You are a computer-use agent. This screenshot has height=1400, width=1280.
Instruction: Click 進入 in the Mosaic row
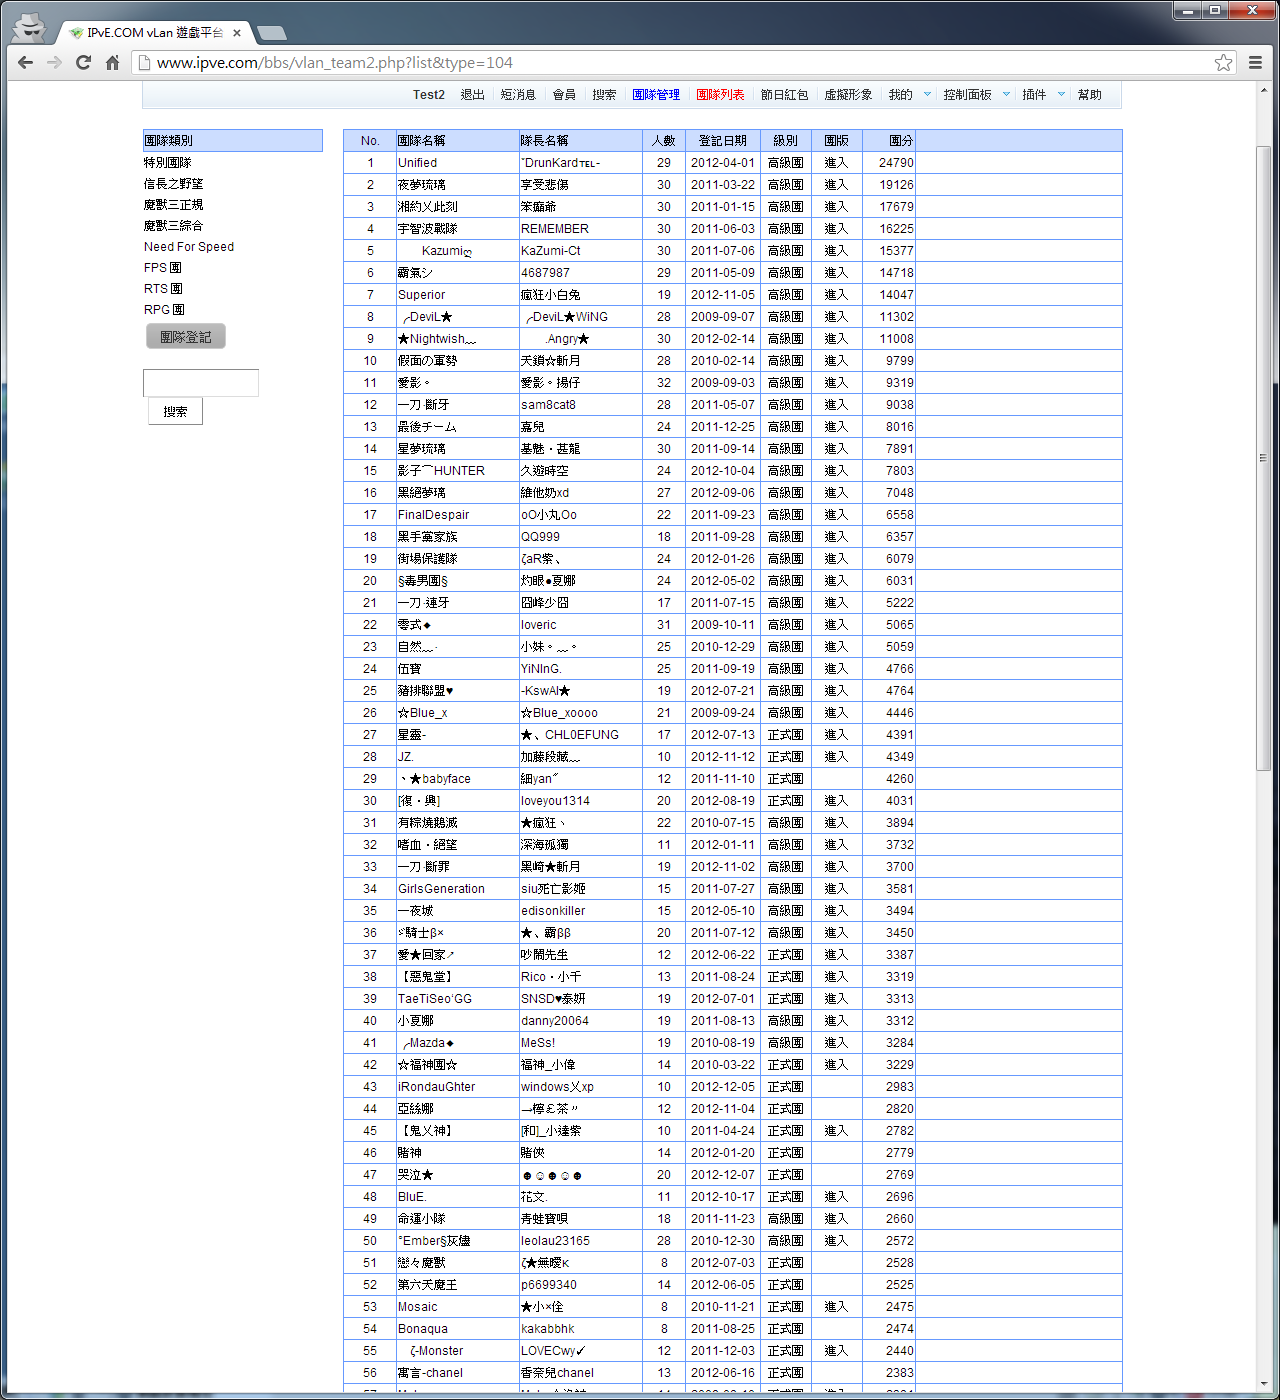836,1307
